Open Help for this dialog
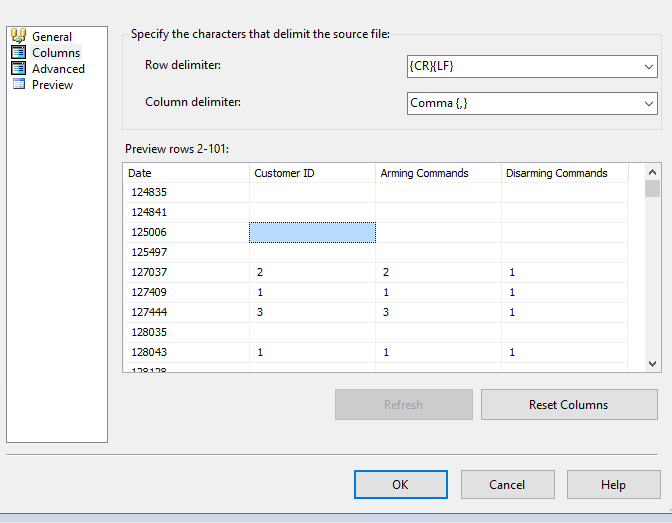 (x=613, y=484)
